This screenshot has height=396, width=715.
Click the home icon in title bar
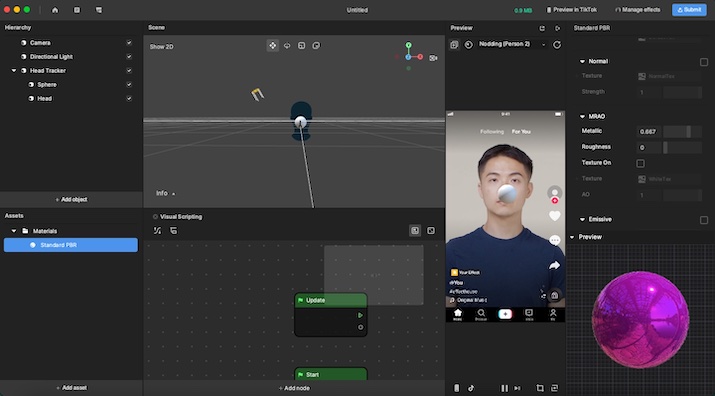tap(55, 10)
